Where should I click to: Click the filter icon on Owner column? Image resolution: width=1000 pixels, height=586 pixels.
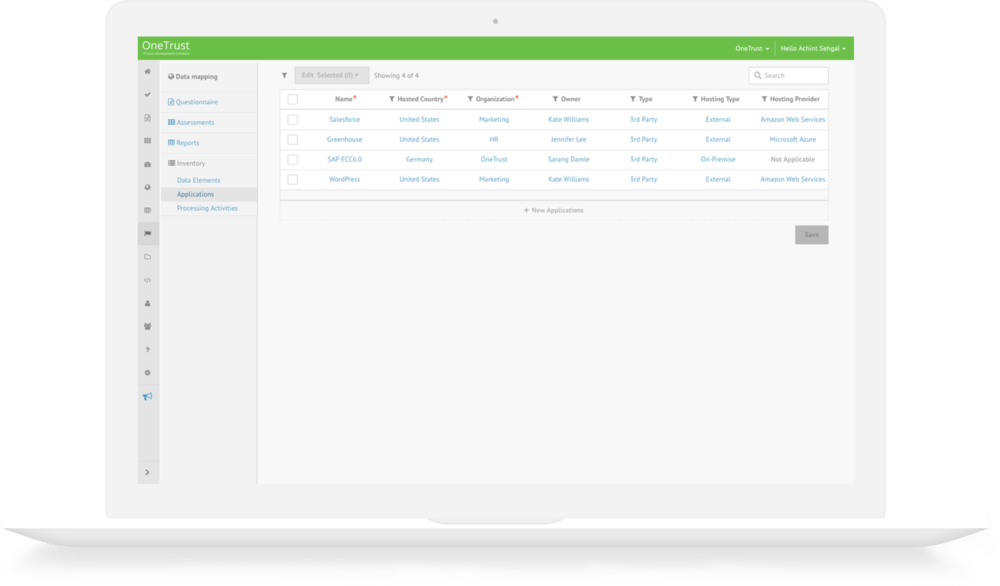pos(555,99)
